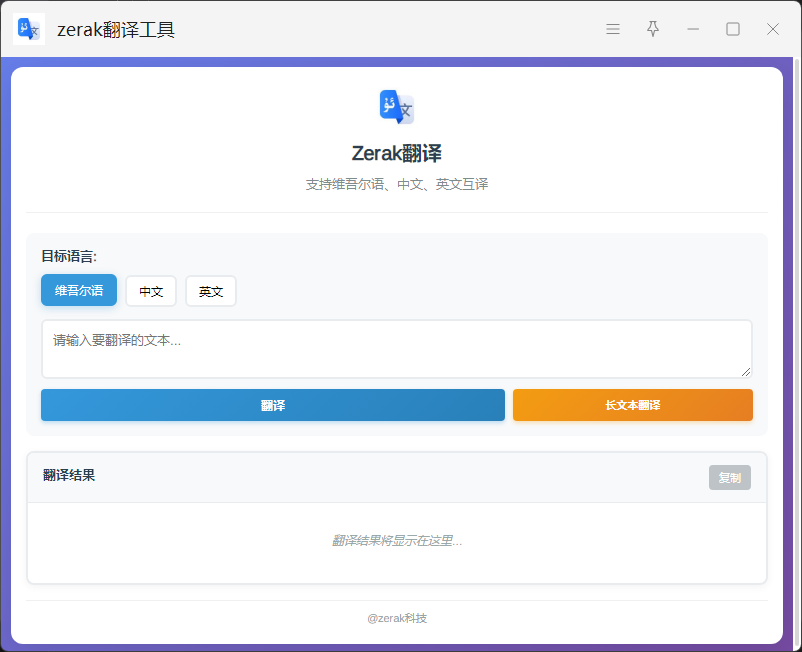
Task: Switch target language to 中文
Action: pyautogui.click(x=151, y=291)
